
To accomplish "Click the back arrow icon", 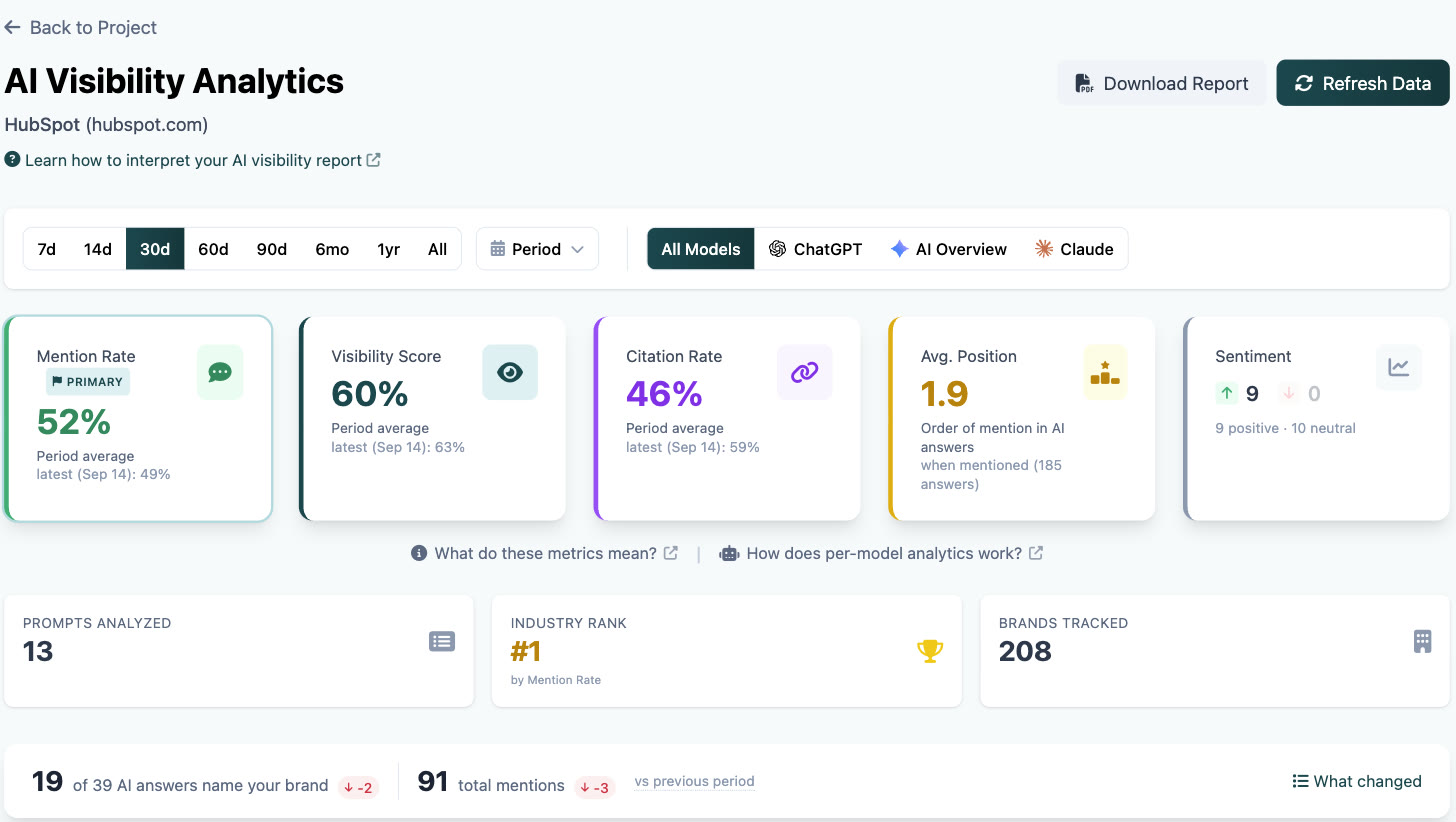I will pyautogui.click(x=12, y=28).
